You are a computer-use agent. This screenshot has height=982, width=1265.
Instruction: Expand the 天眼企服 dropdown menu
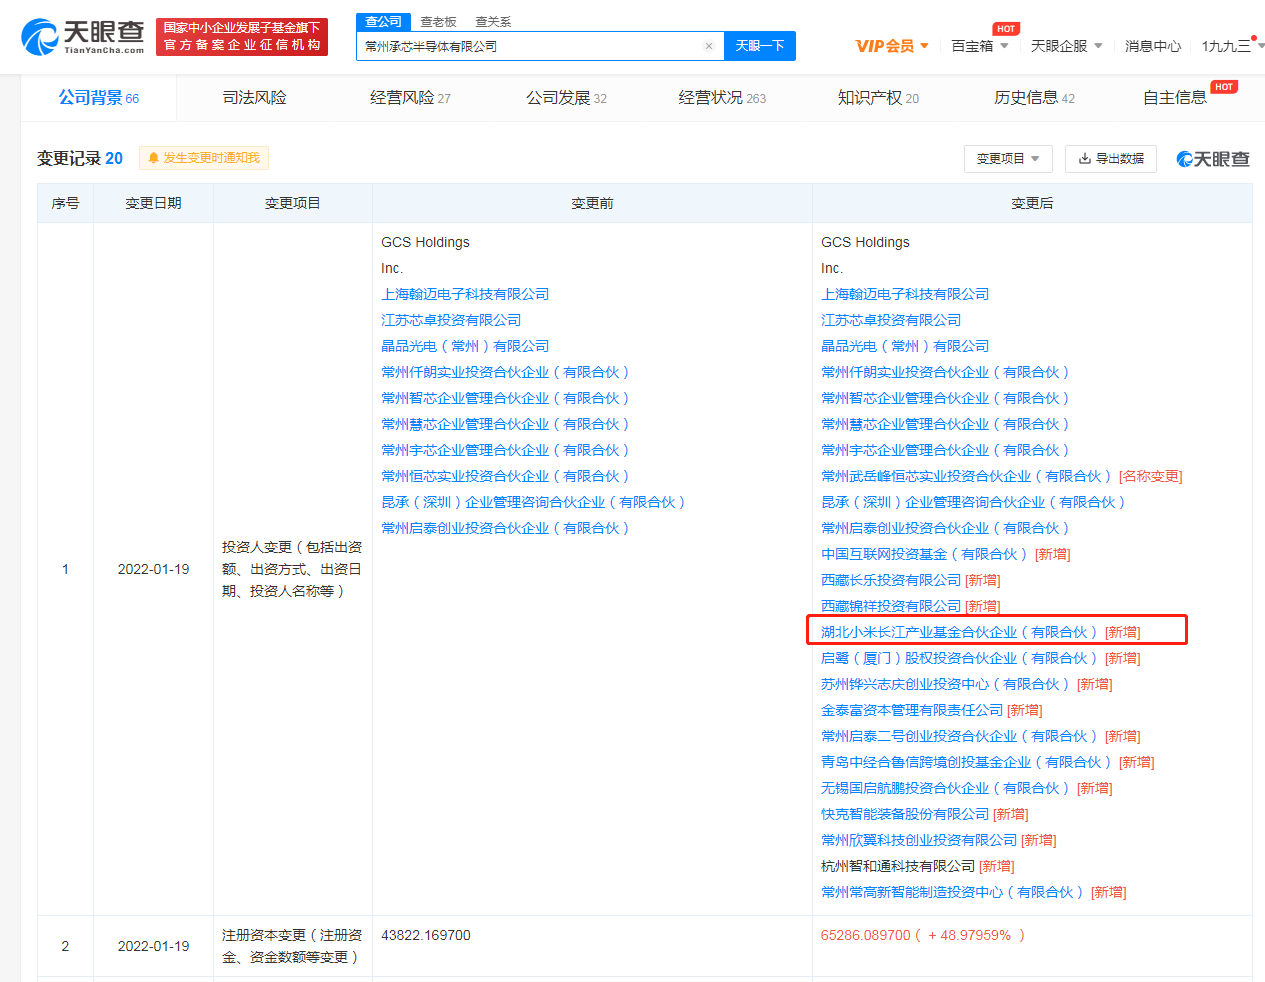coord(1066,46)
